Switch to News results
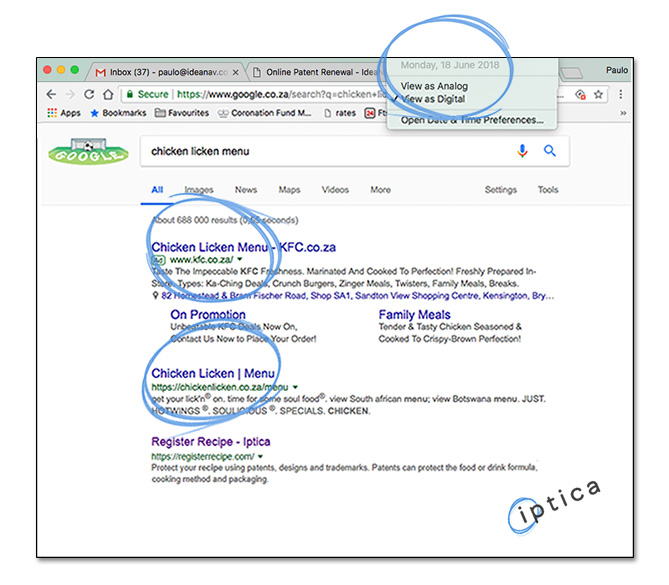The image size is (669, 585). (246, 190)
